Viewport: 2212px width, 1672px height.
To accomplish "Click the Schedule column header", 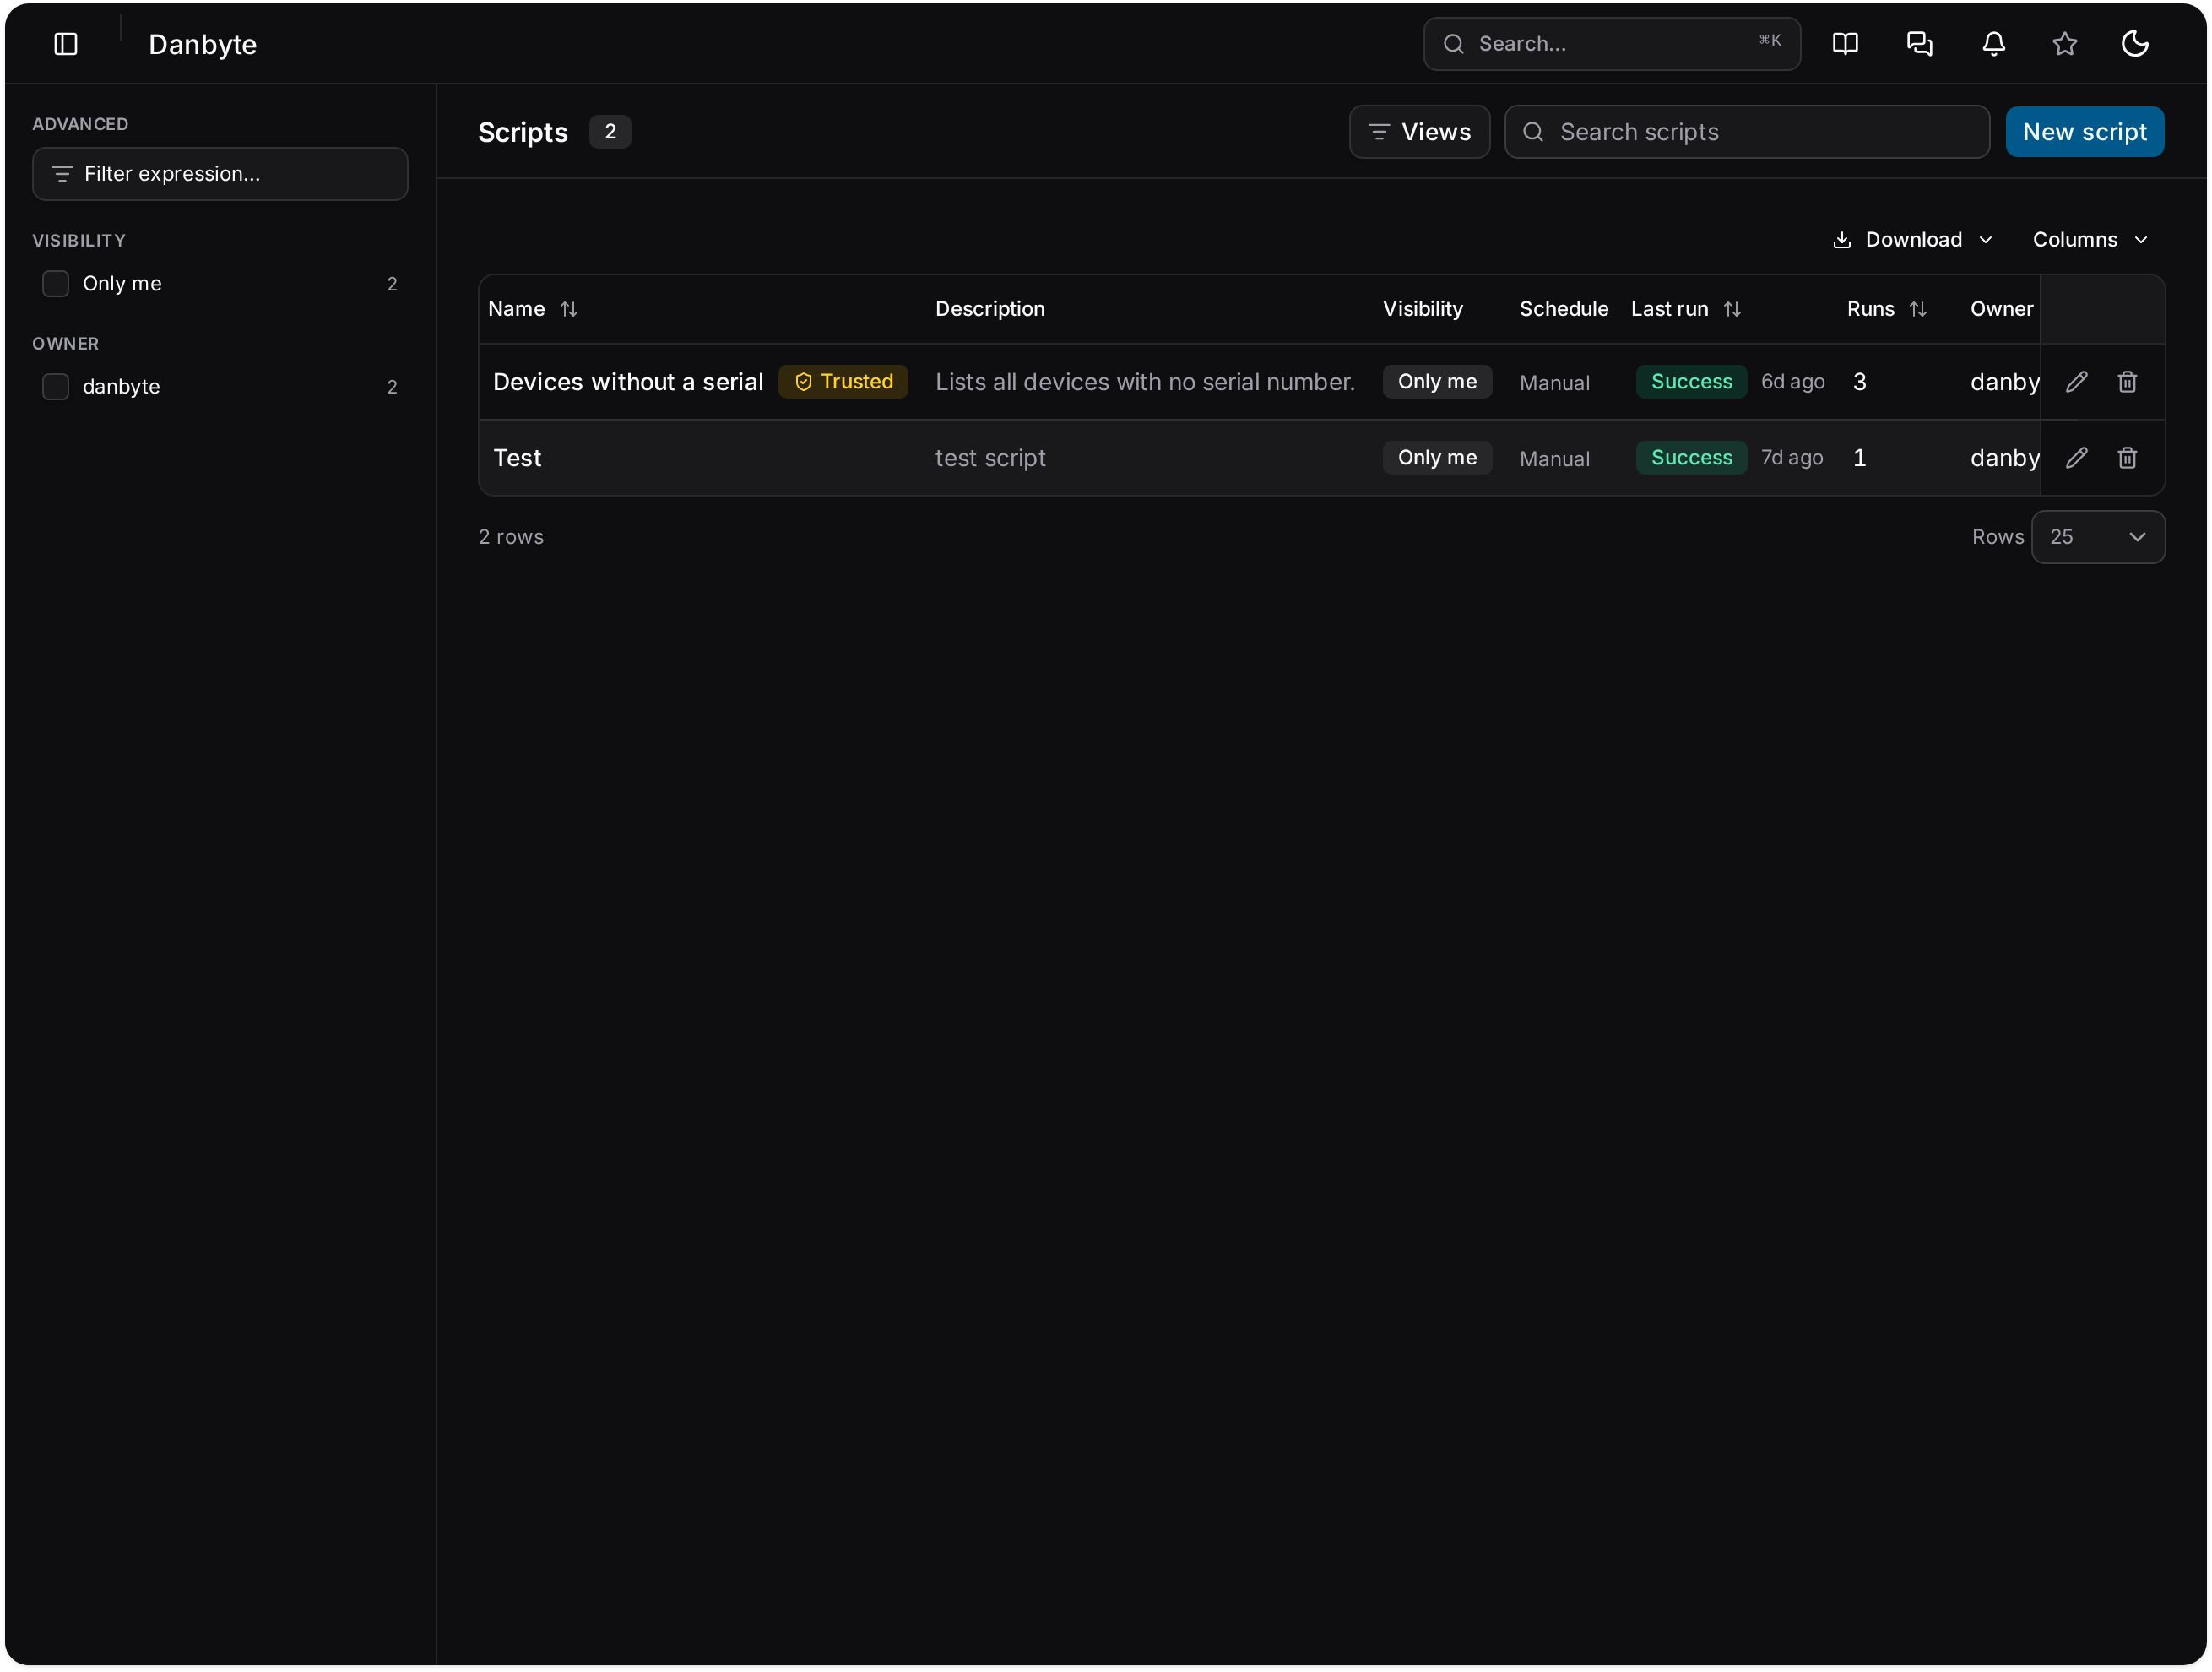I will (x=1564, y=309).
